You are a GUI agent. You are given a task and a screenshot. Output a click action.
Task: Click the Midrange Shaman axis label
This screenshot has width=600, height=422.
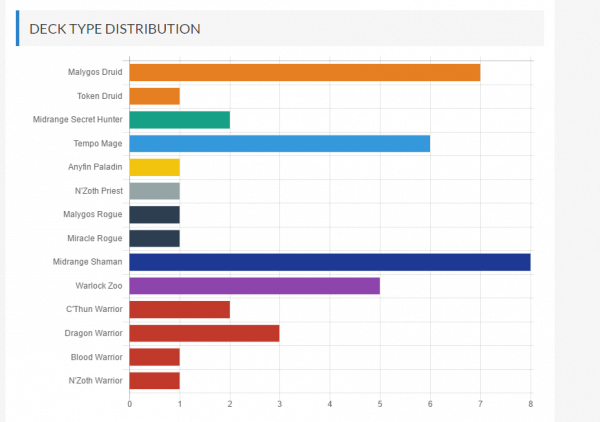tap(87, 262)
